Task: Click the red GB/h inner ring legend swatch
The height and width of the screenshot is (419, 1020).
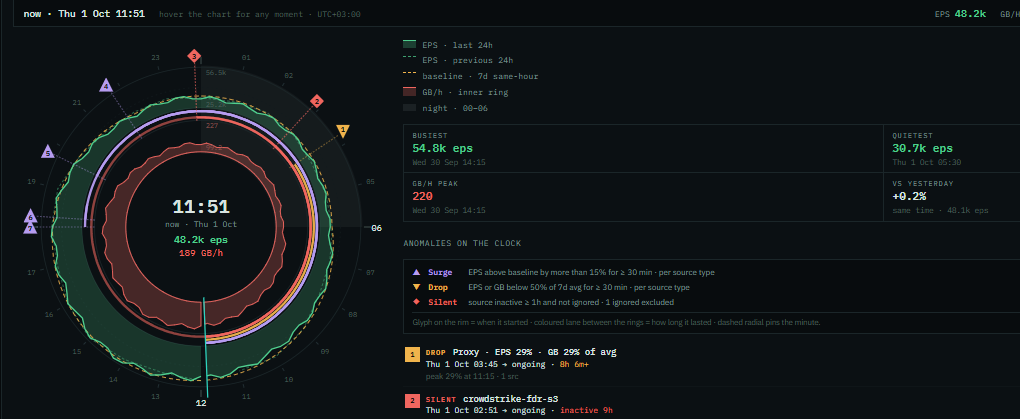Action: click(409, 92)
